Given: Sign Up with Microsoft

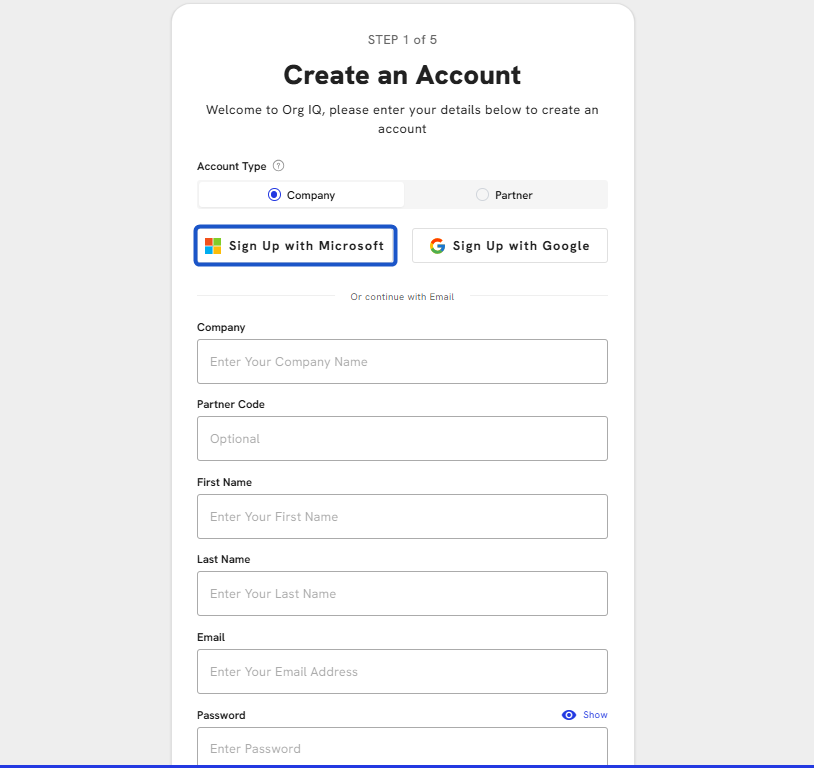Looking at the screenshot, I should click(x=295, y=246).
